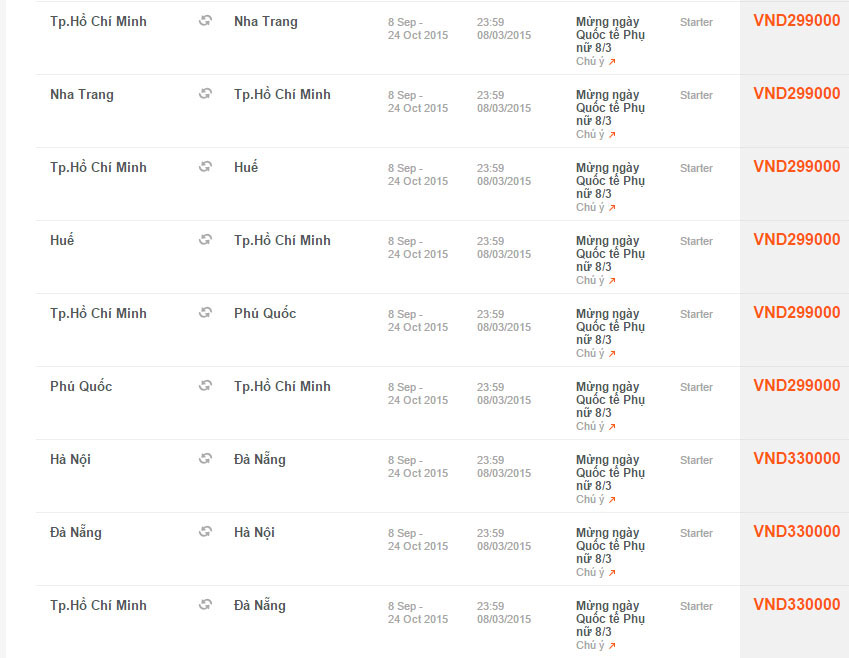The width and height of the screenshot is (849, 658).
Task: Click swap icon in Hà Nội–Đà Nẵng row
Action: tap(205, 459)
